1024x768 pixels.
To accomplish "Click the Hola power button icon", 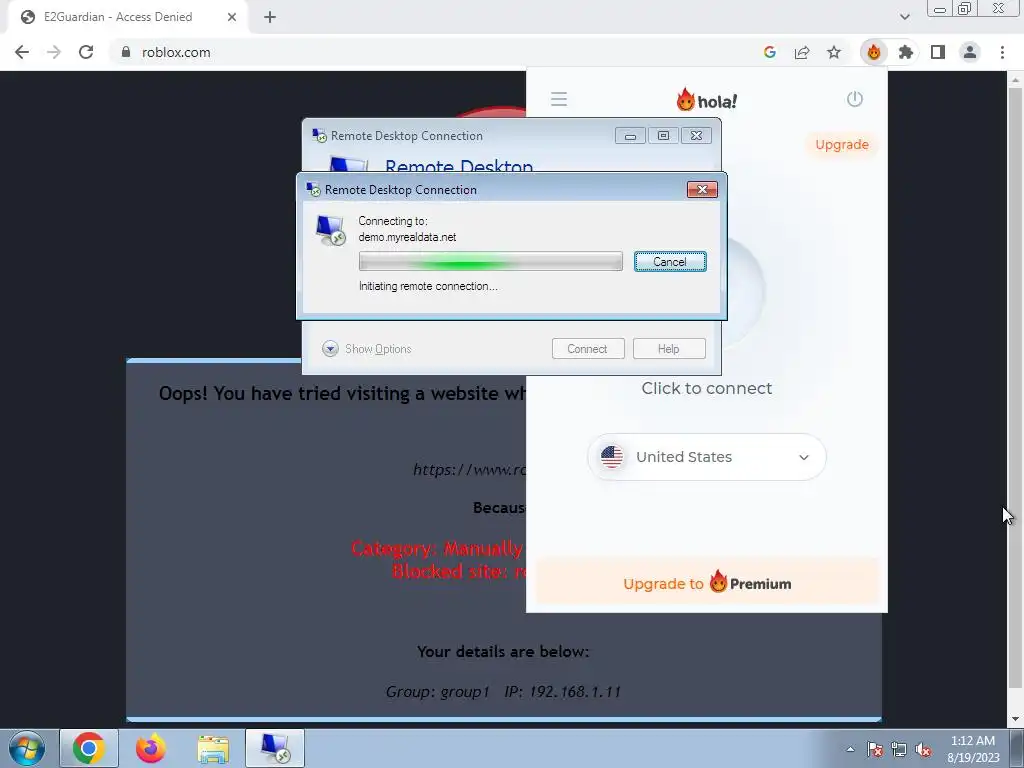I will coord(855,99).
